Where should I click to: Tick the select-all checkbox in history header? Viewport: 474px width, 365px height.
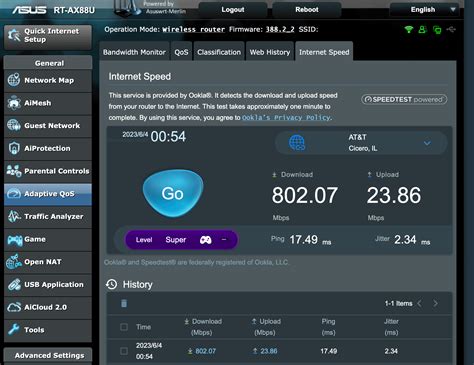(124, 327)
